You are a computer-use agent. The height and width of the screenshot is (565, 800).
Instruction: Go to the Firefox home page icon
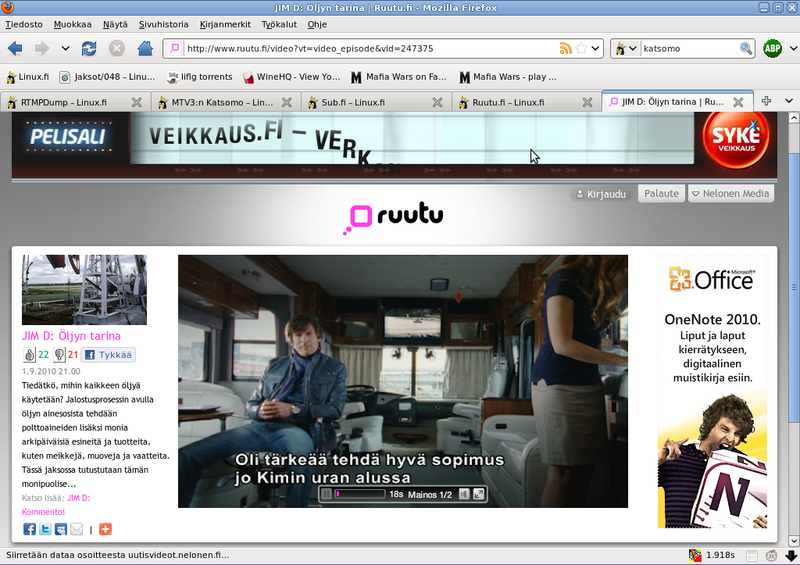[x=145, y=48]
